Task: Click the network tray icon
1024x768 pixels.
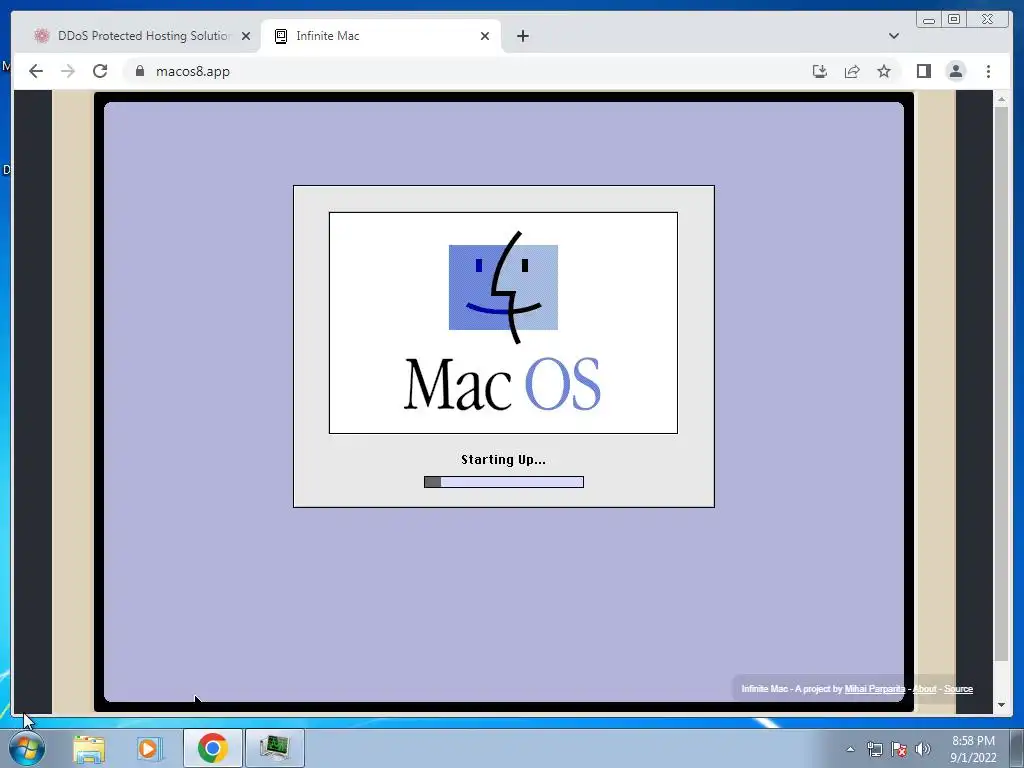Action: pyautogui.click(x=874, y=749)
